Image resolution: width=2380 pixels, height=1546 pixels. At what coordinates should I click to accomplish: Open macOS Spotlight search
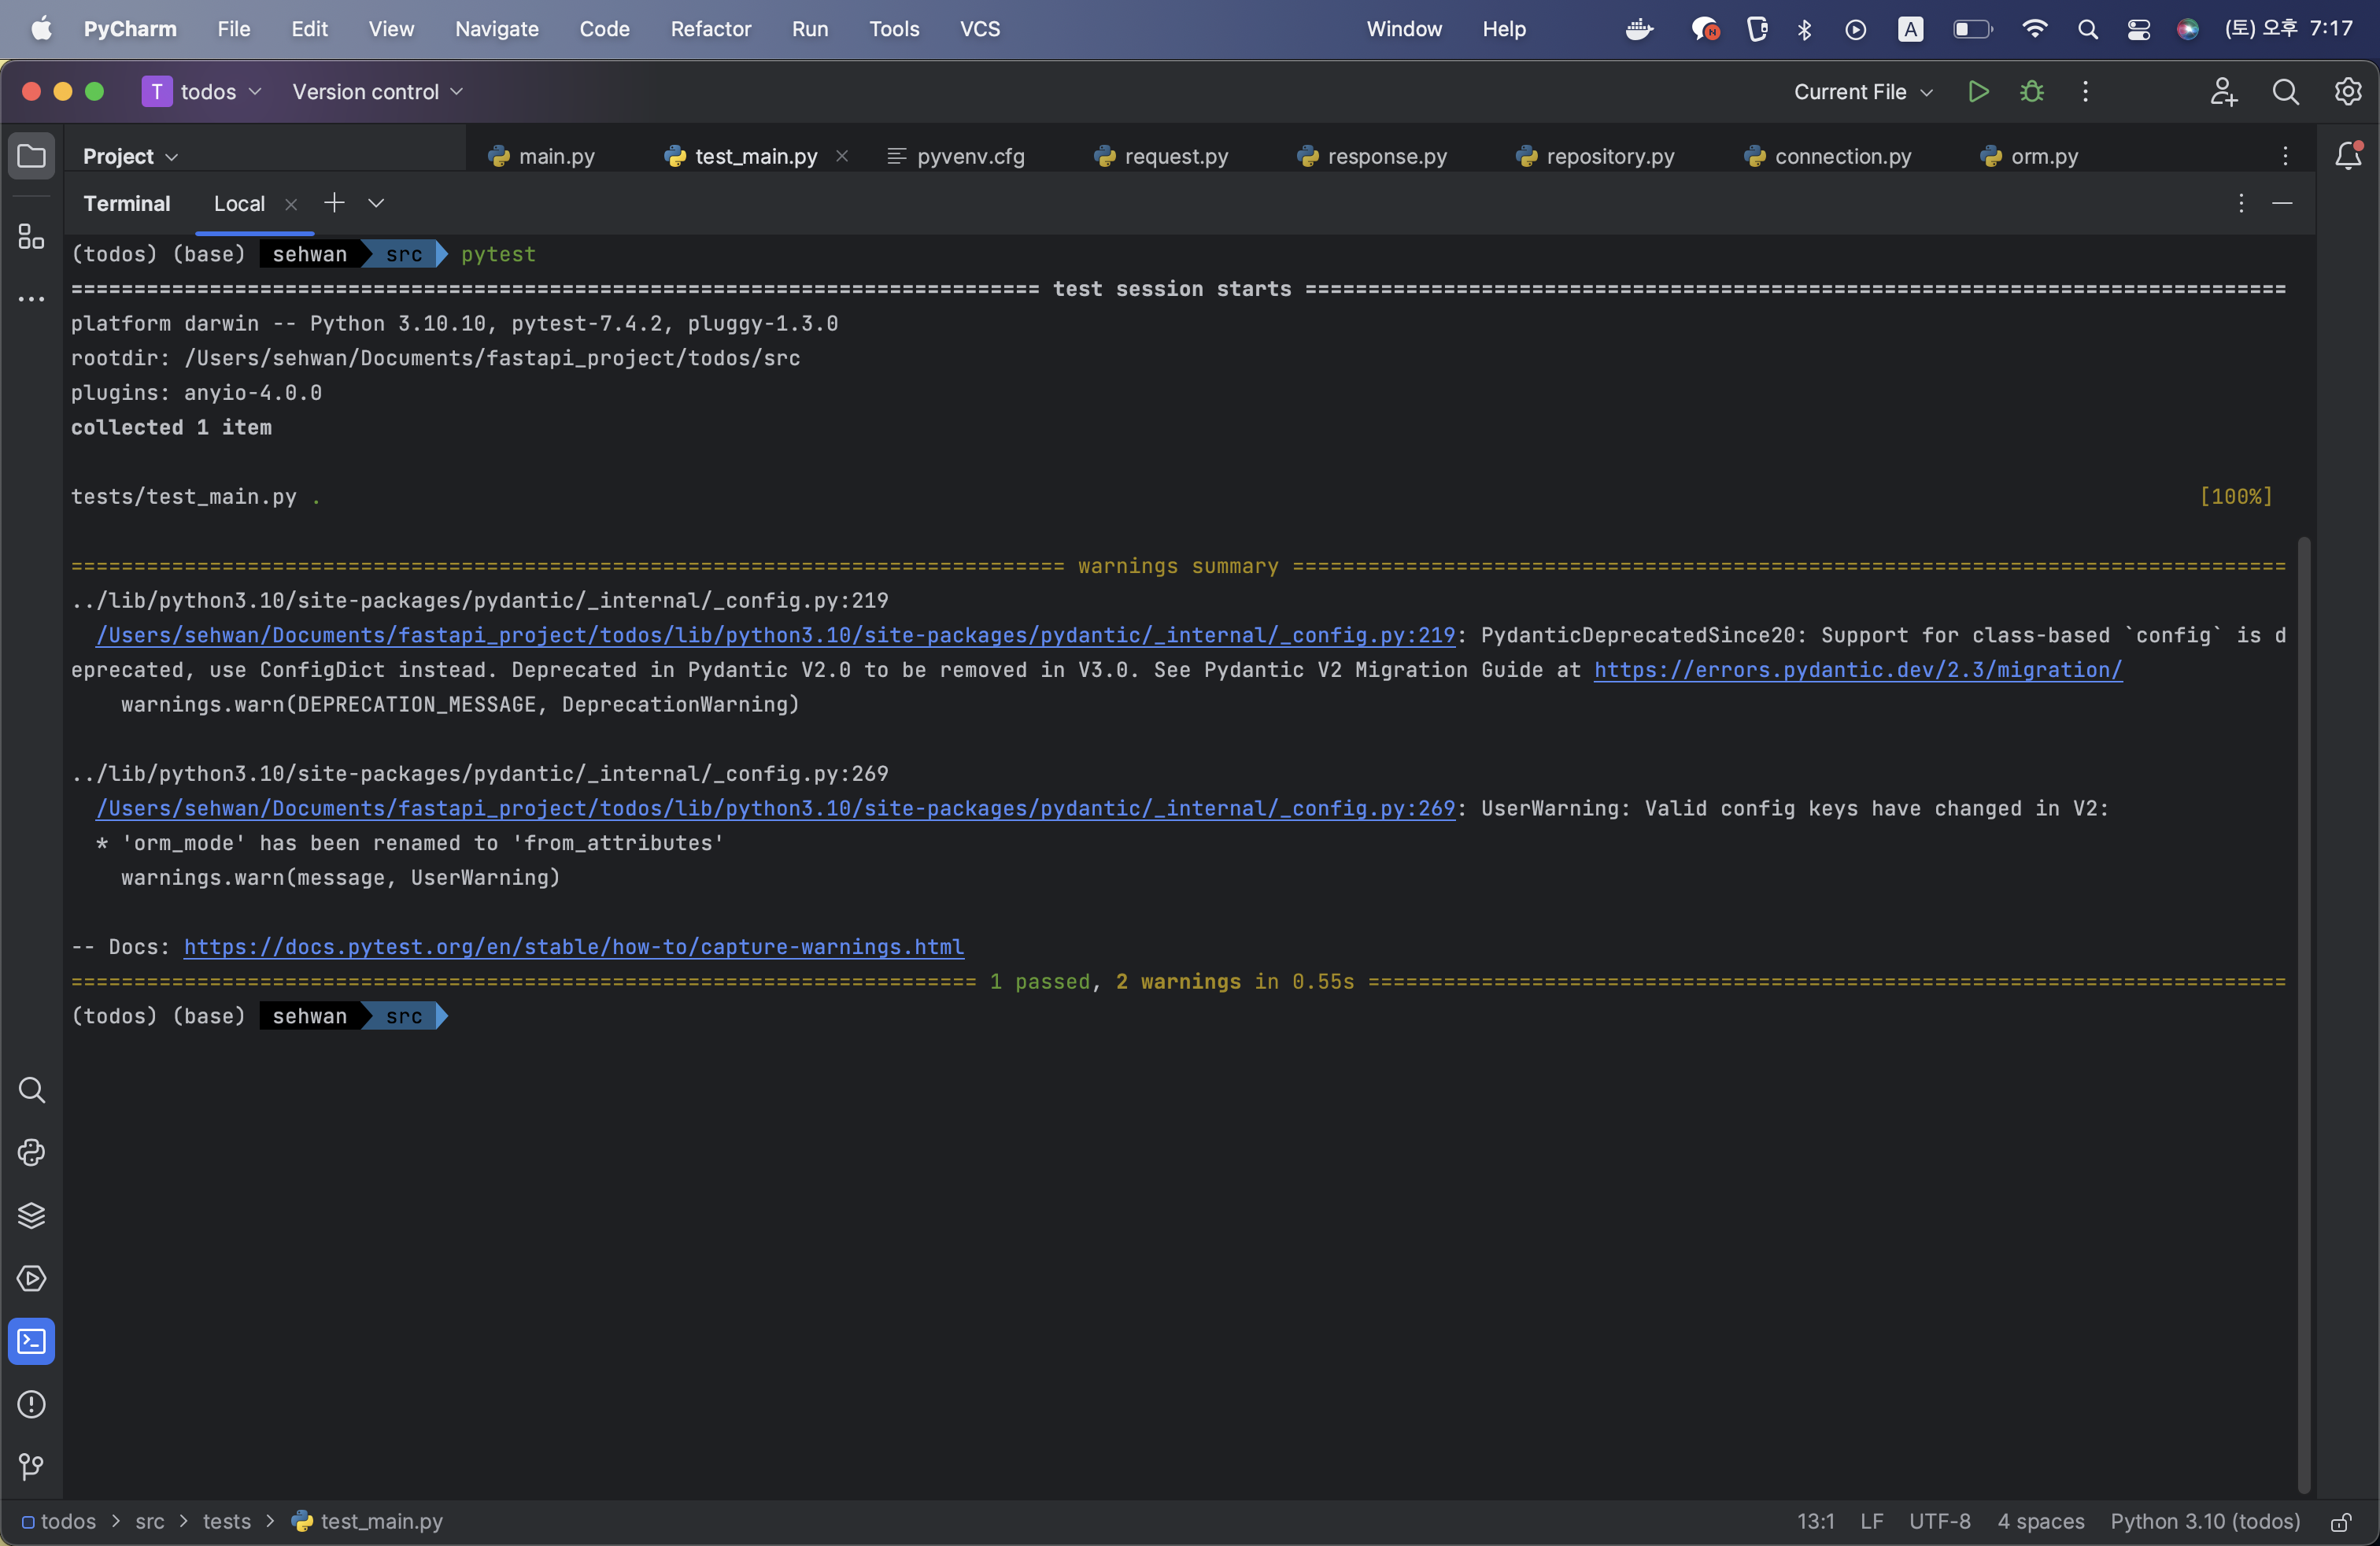(2087, 29)
